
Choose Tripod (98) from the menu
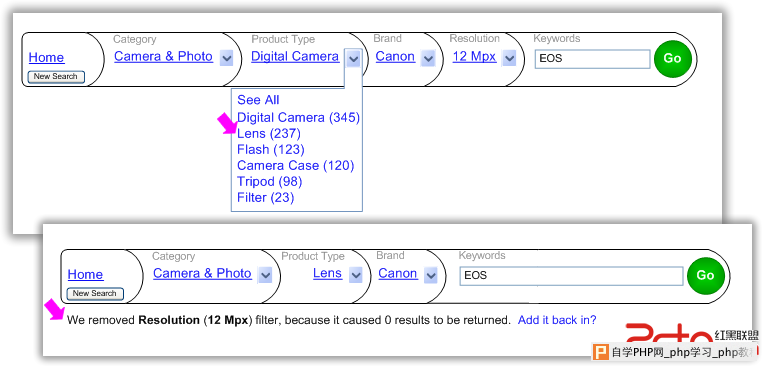pyautogui.click(x=270, y=182)
